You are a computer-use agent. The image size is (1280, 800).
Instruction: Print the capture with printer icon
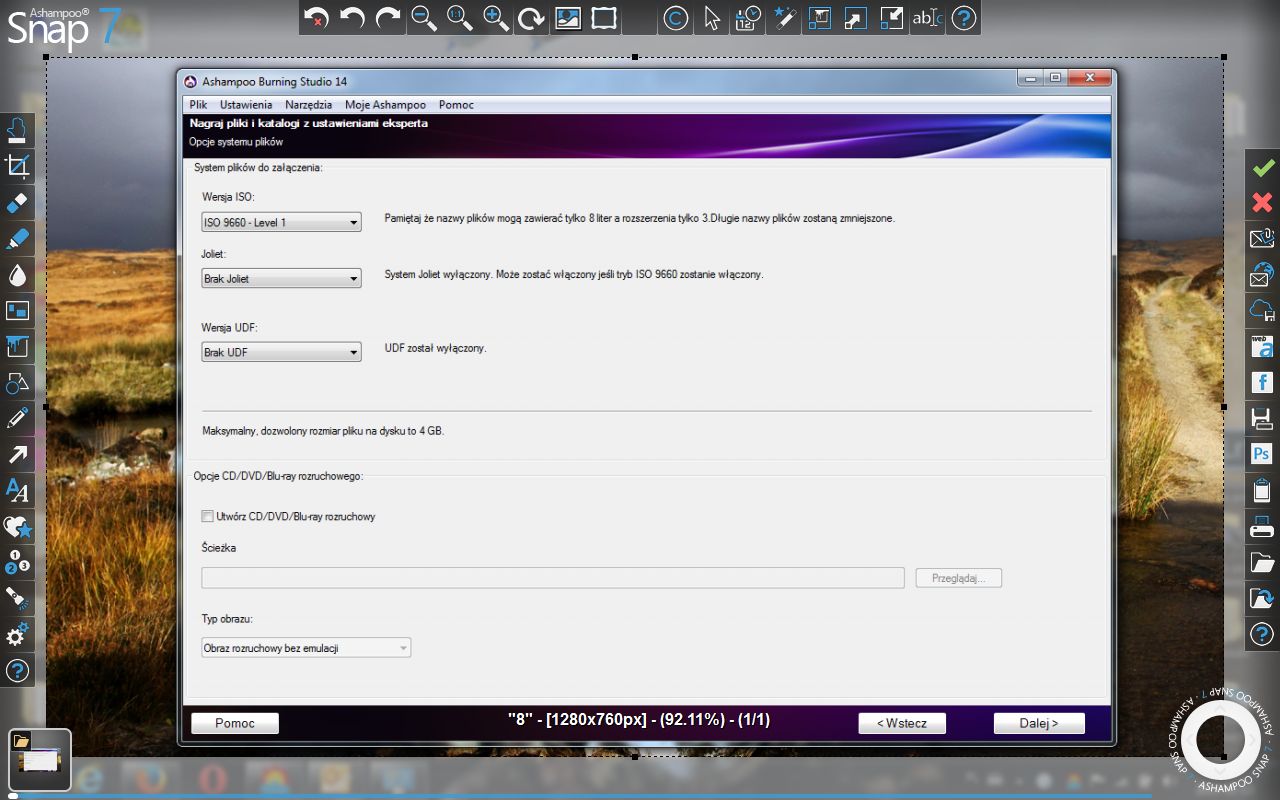(1262, 526)
